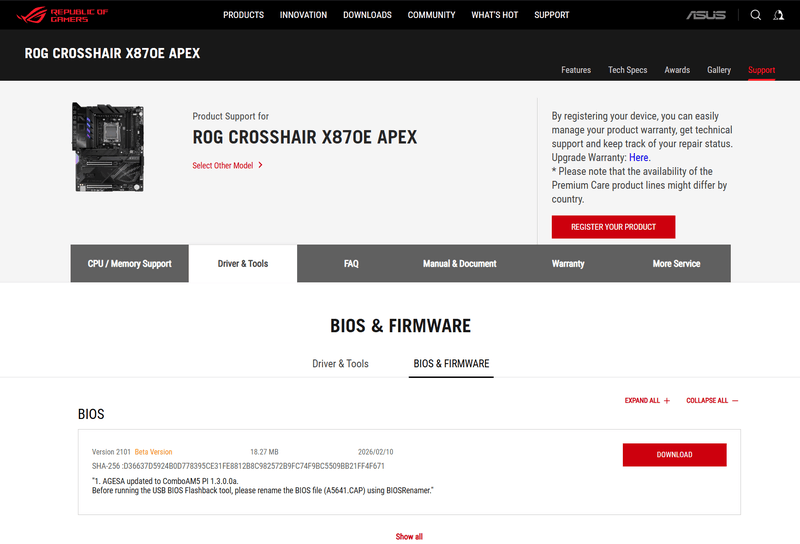800x544 pixels.
Task: Open the INNOVATION menu
Action: (303, 15)
